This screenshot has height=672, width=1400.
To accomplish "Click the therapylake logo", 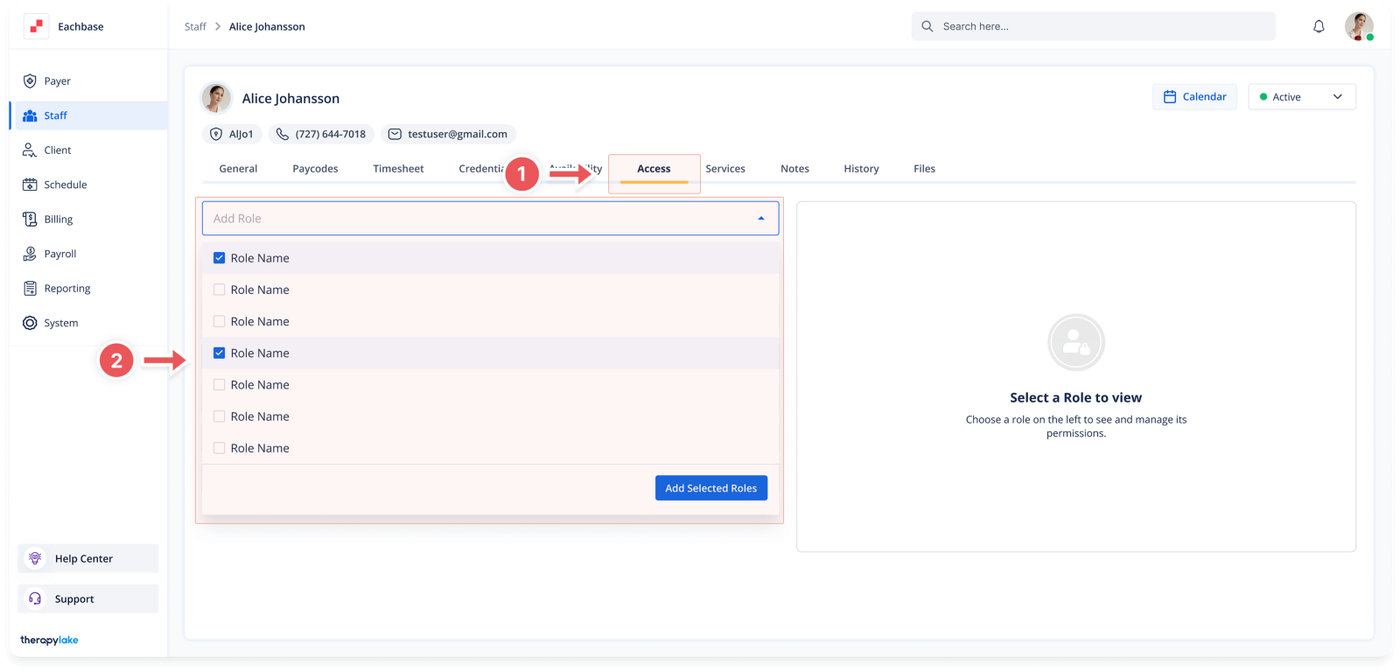I will pyautogui.click(x=49, y=640).
